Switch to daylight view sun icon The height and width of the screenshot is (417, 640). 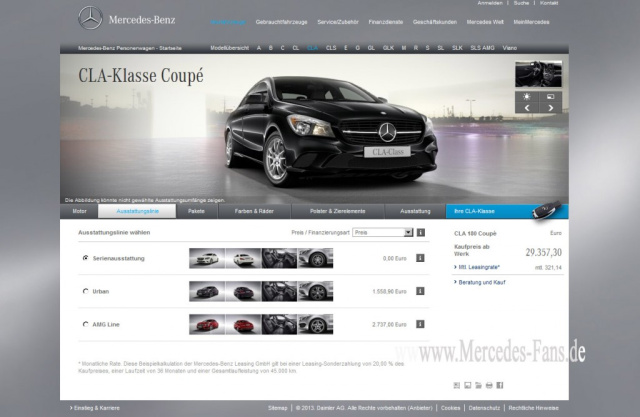pos(528,97)
